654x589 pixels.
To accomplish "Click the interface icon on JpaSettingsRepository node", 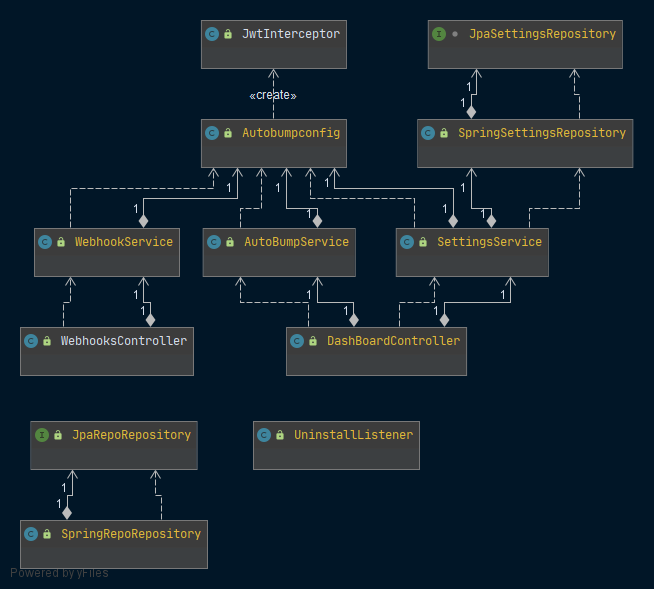I will [439, 34].
